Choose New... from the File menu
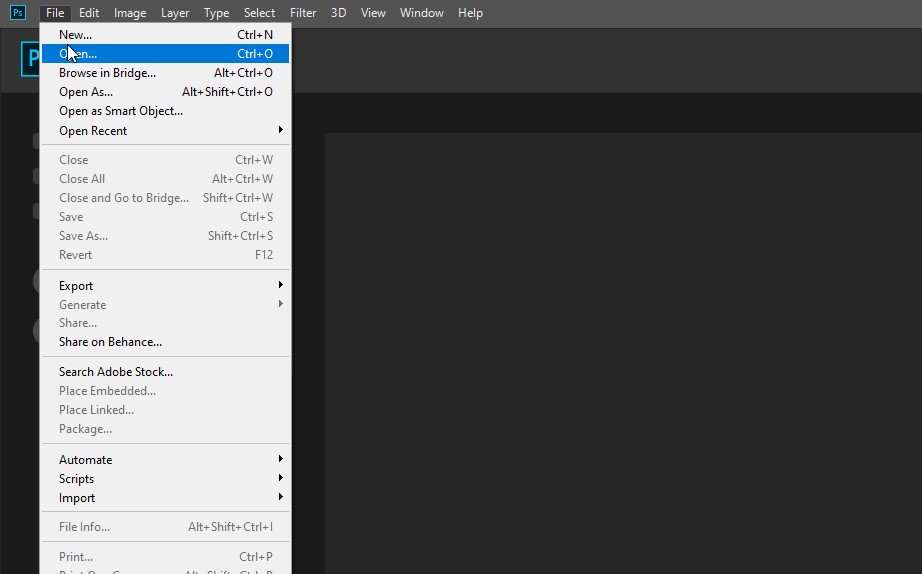Viewport: 922px width, 574px height. point(165,35)
